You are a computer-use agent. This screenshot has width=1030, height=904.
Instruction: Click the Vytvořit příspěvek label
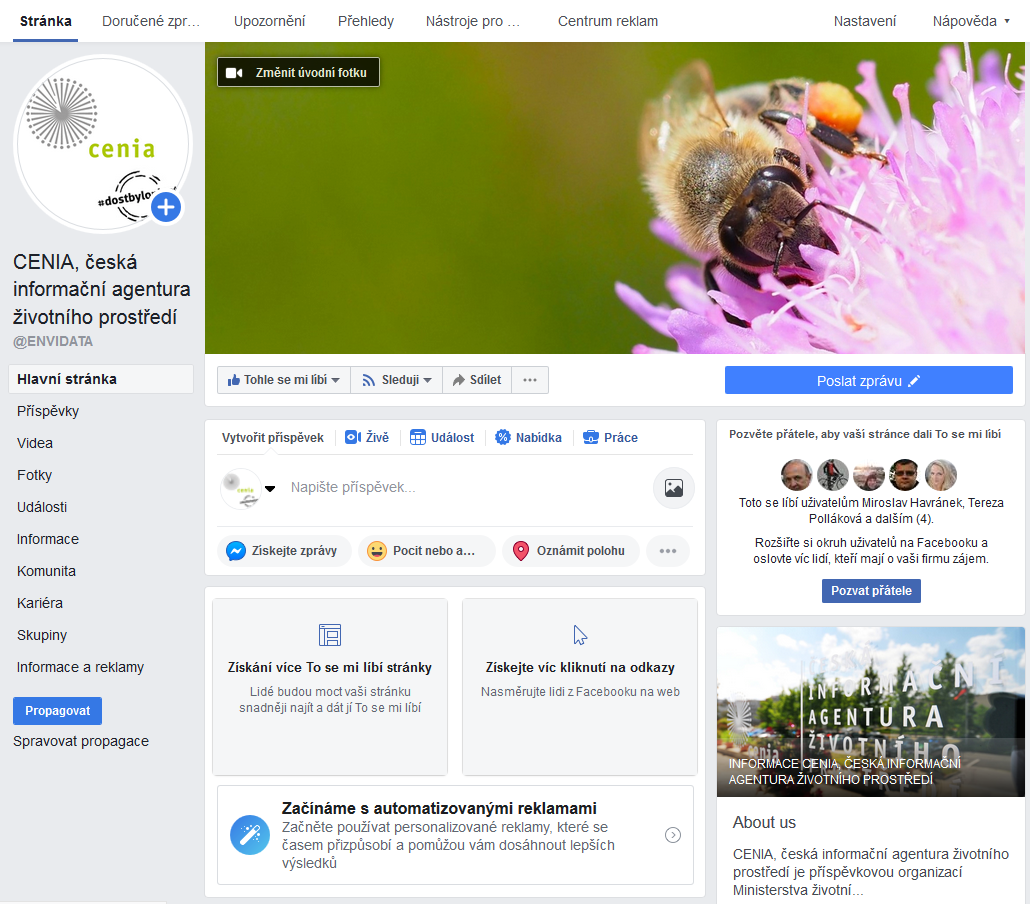tap(273, 438)
